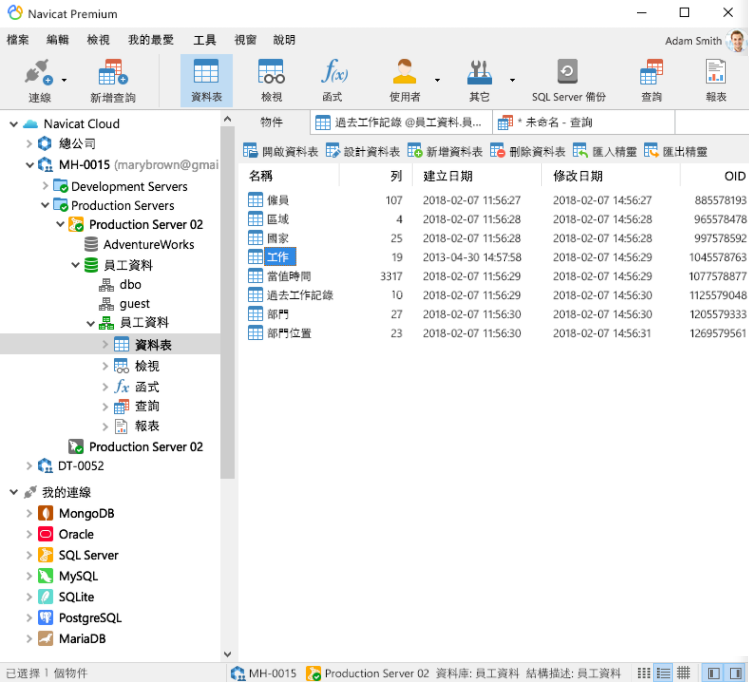Click the Navicat Cloud icon in tree
Screen dimensions: 749x682
(31, 124)
